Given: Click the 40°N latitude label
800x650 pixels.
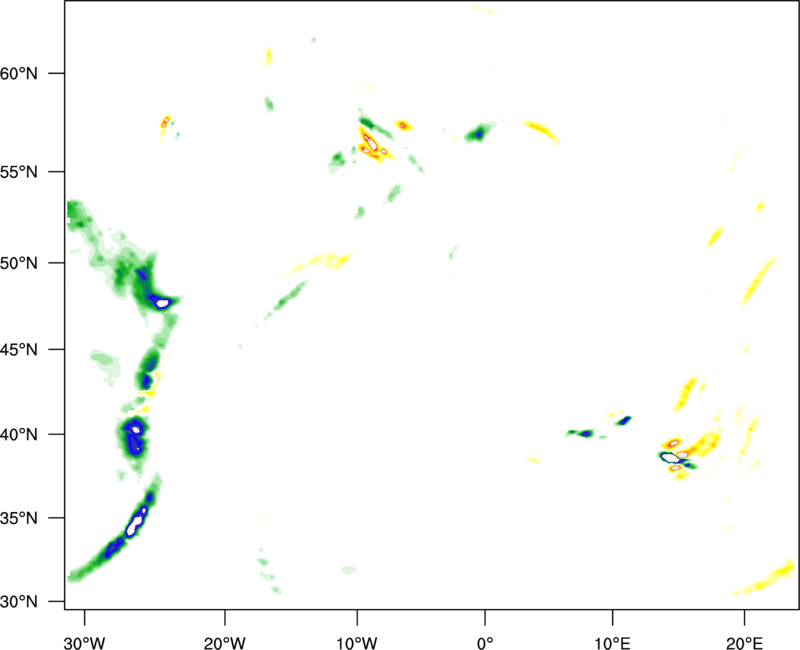Looking at the screenshot, I should 19,434.
